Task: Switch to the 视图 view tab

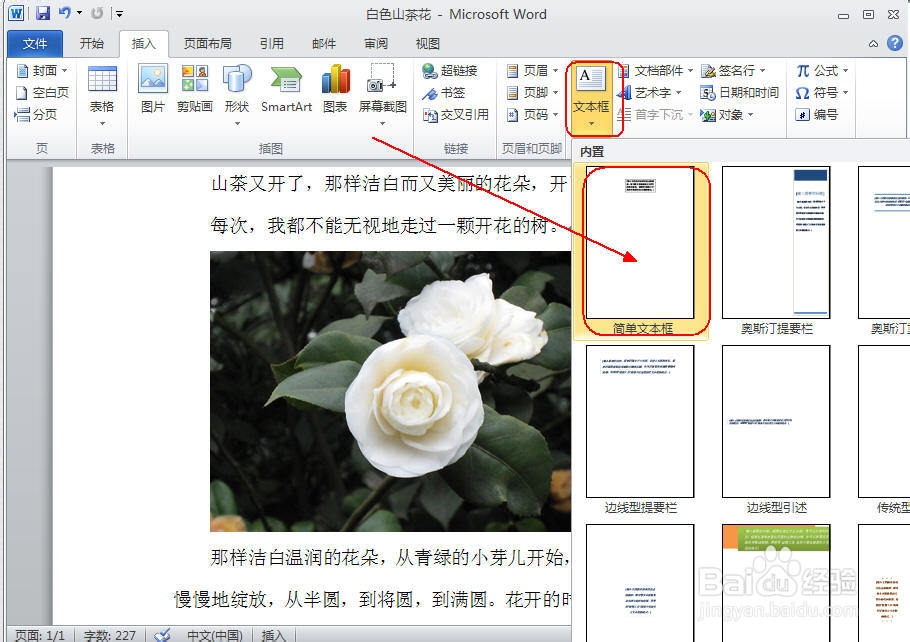Action: (428, 44)
